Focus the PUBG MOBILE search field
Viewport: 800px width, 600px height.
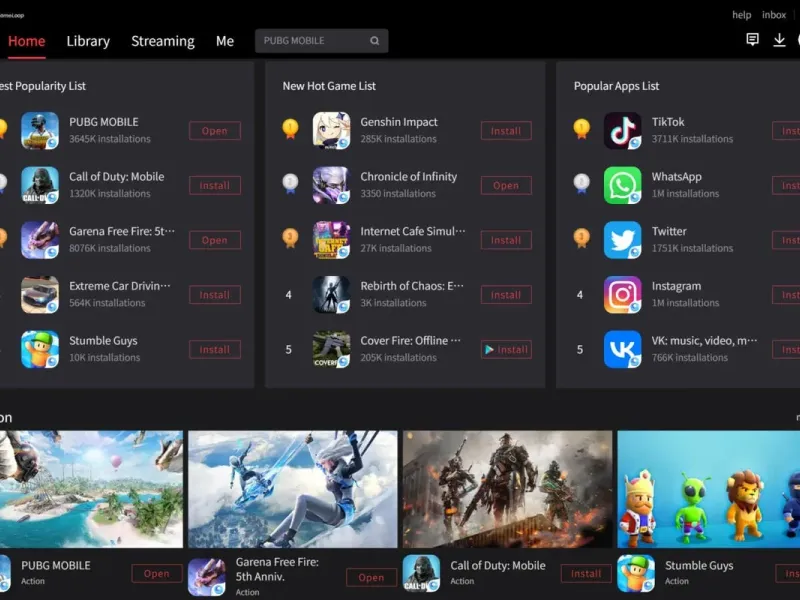click(x=321, y=41)
